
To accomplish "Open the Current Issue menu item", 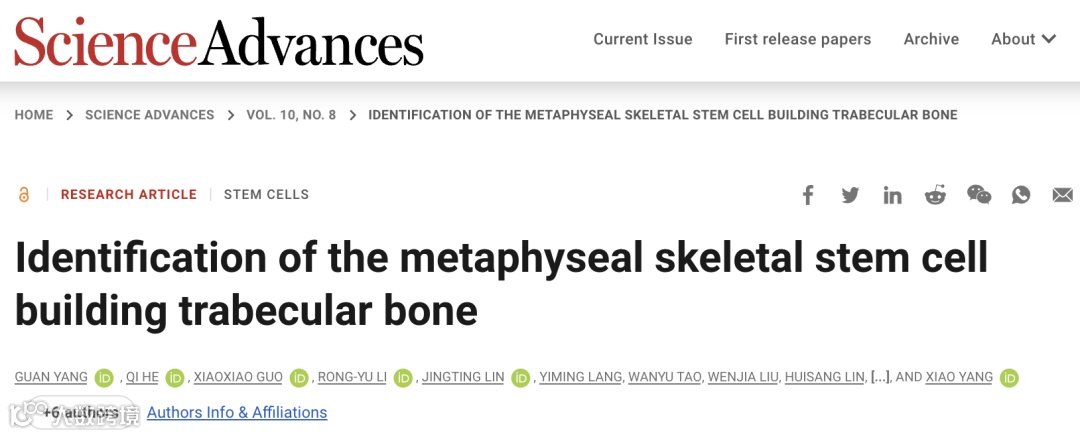I will click(x=643, y=39).
